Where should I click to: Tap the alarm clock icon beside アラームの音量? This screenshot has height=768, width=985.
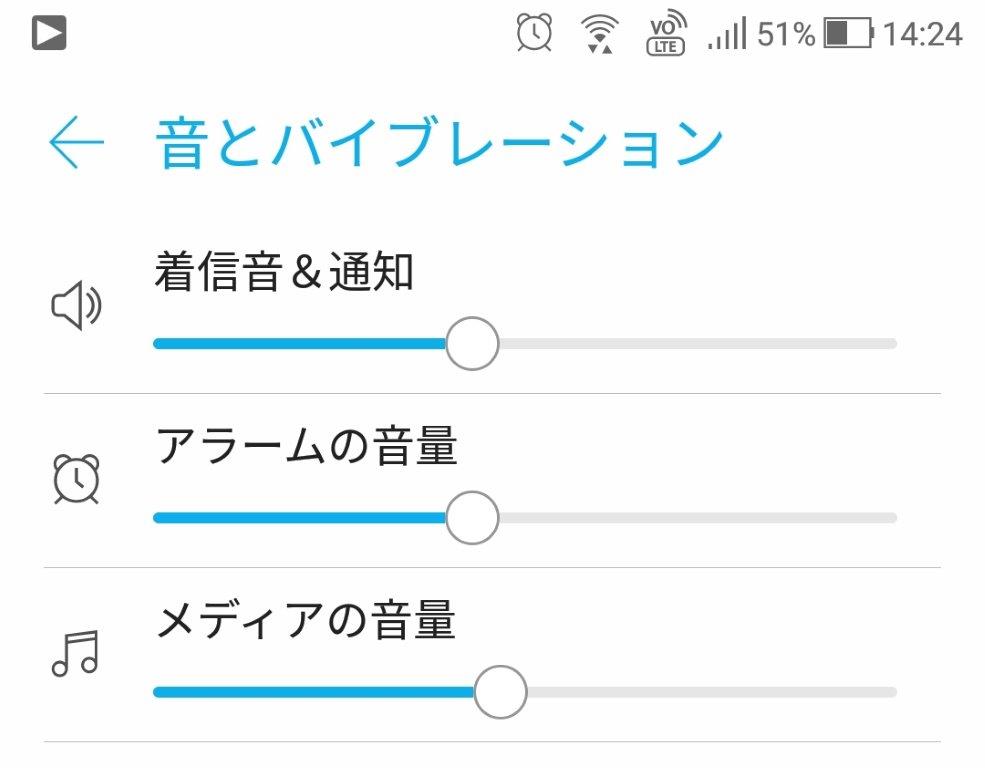(76, 479)
